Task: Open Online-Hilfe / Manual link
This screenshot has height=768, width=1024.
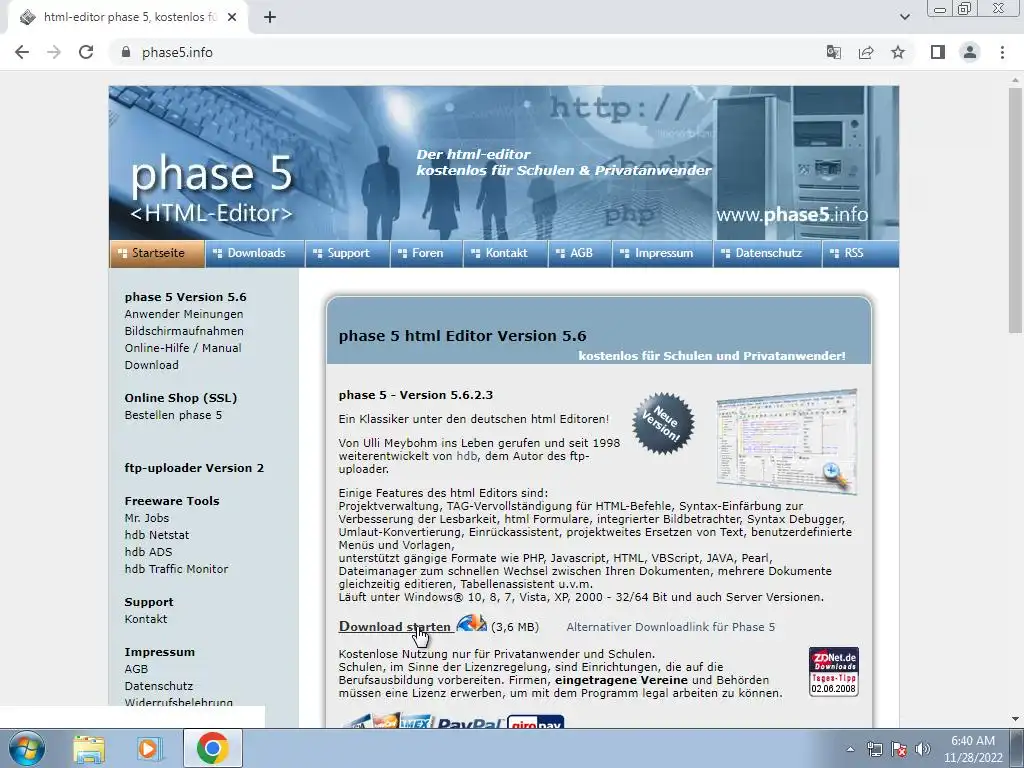Action: (183, 348)
